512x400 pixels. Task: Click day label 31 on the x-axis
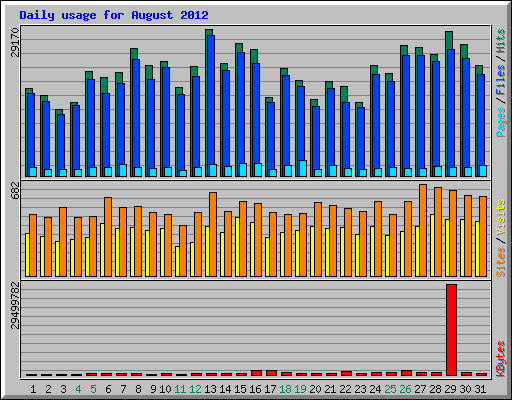480,389
